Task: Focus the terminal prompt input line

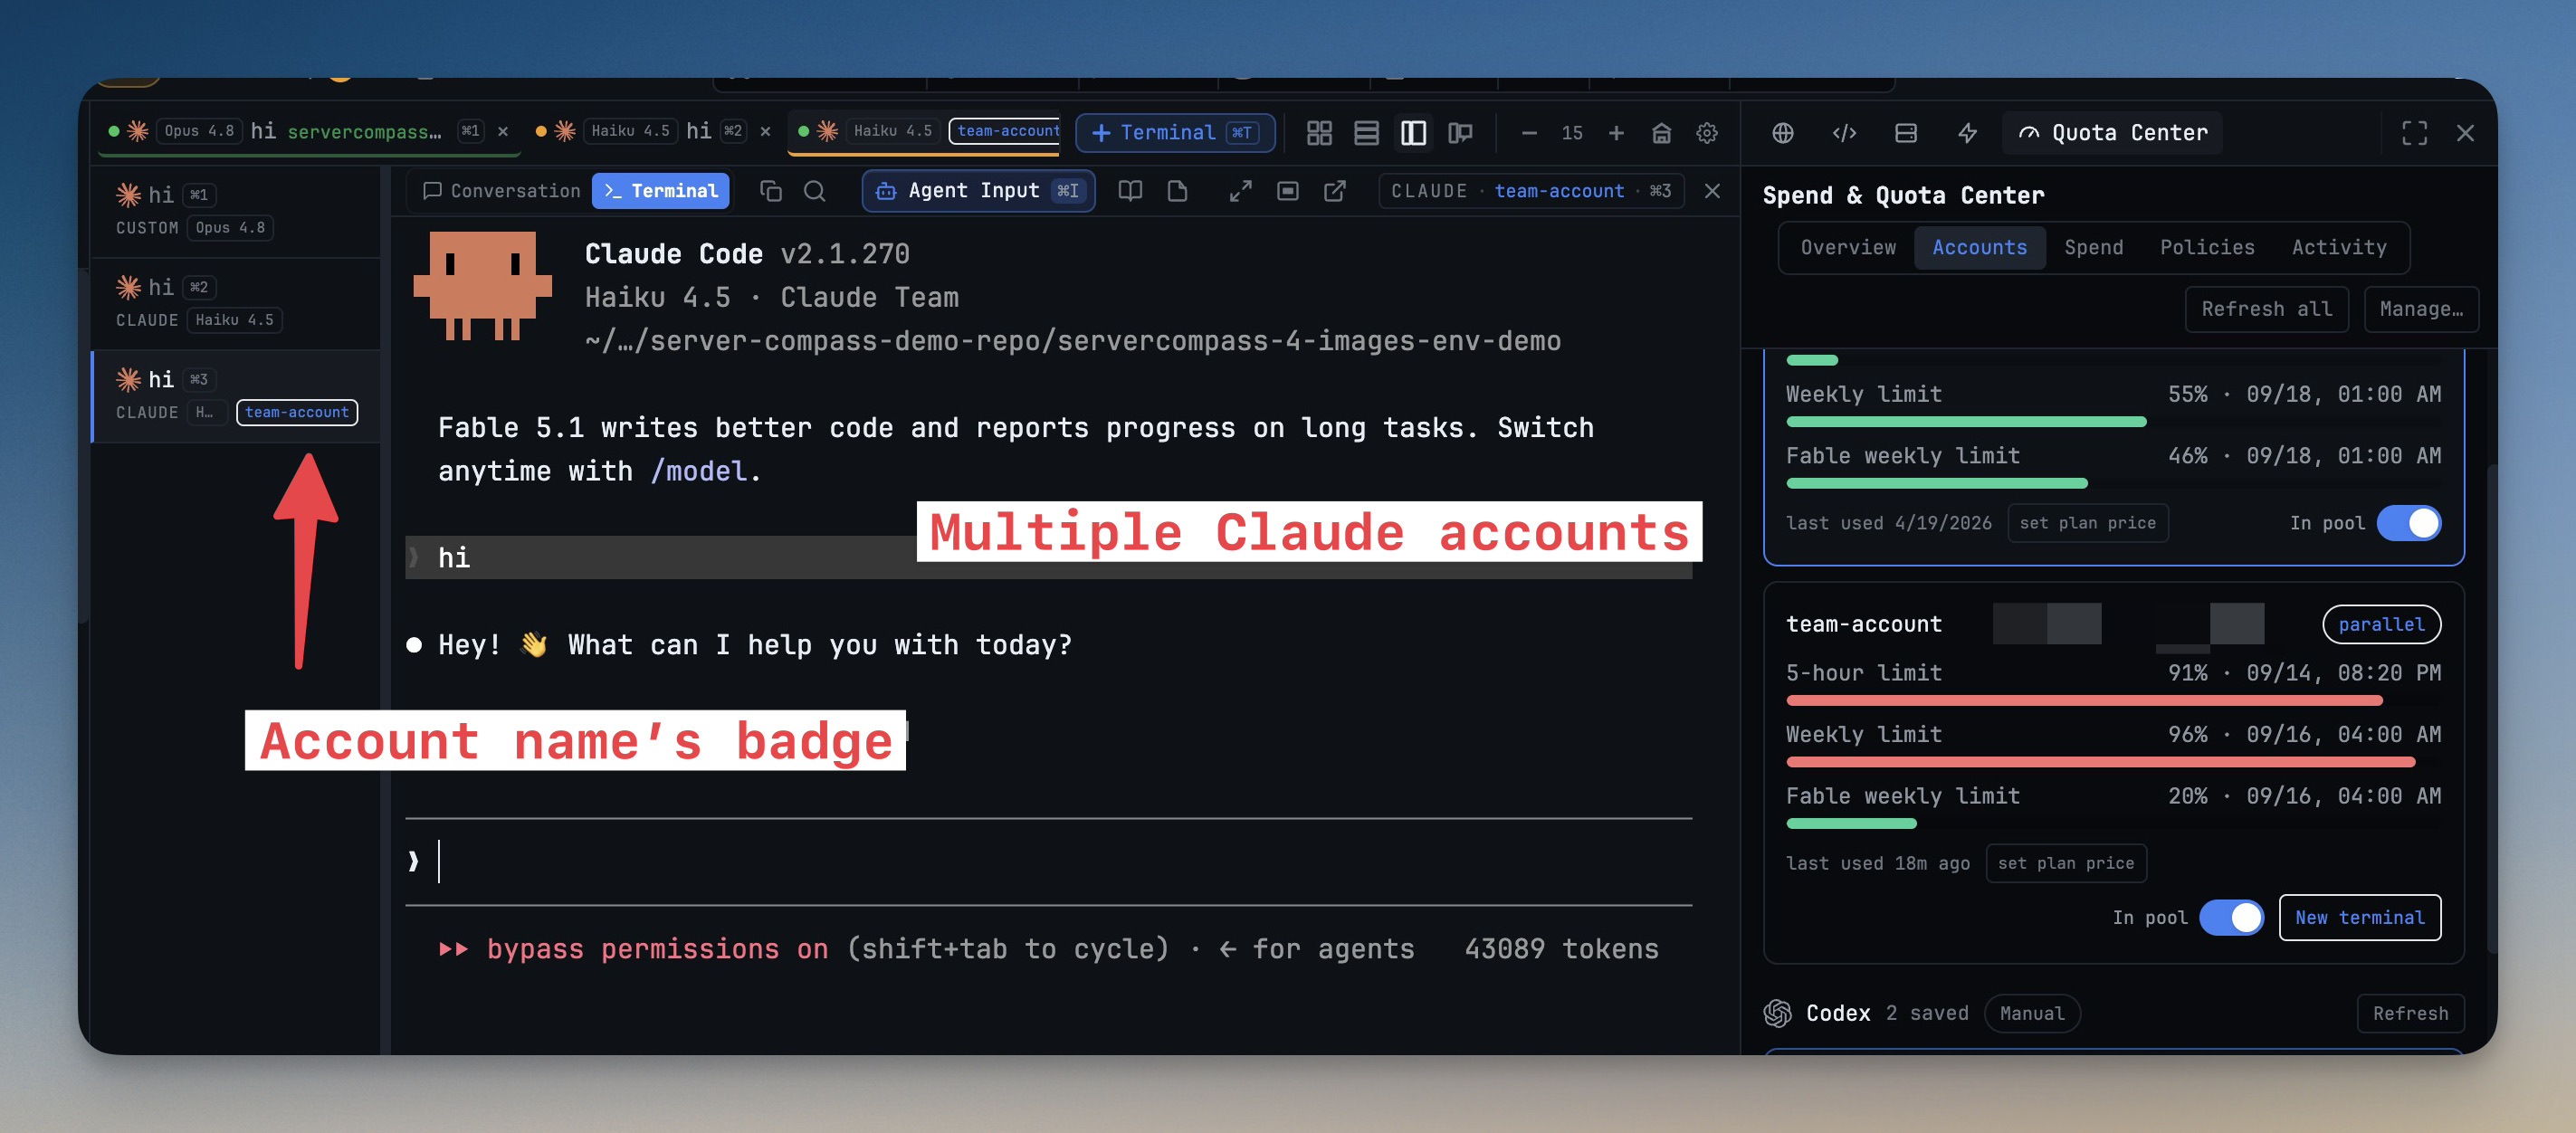Action: [x=1048, y=861]
